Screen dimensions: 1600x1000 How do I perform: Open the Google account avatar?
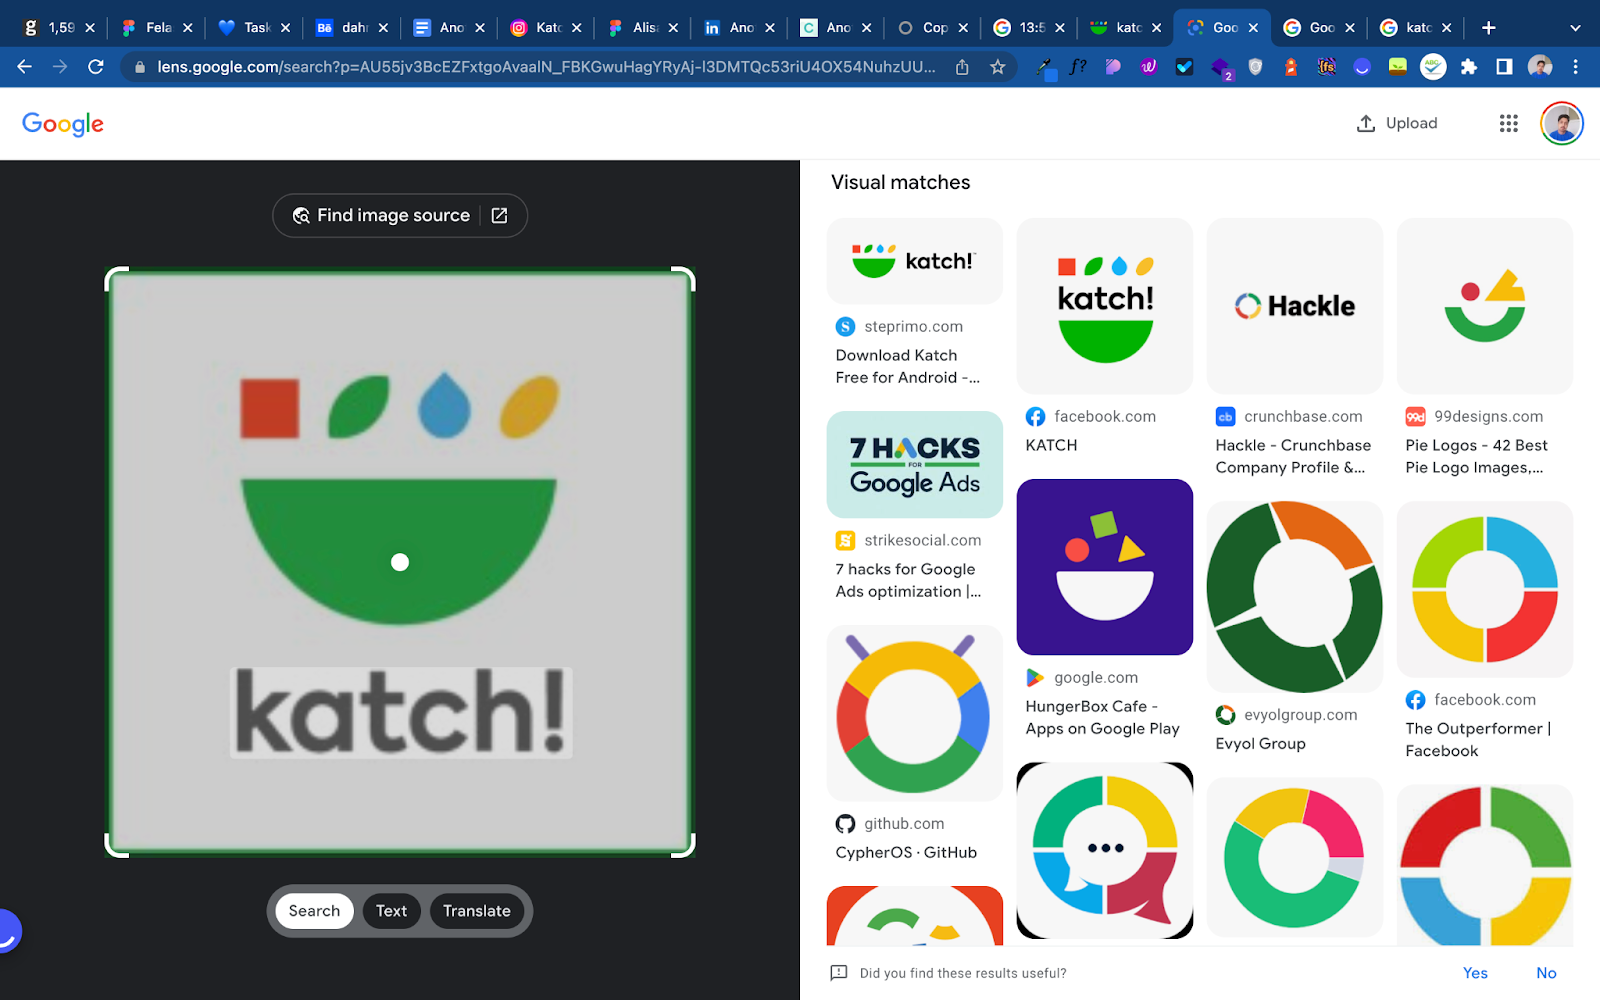tap(1562, 123)
